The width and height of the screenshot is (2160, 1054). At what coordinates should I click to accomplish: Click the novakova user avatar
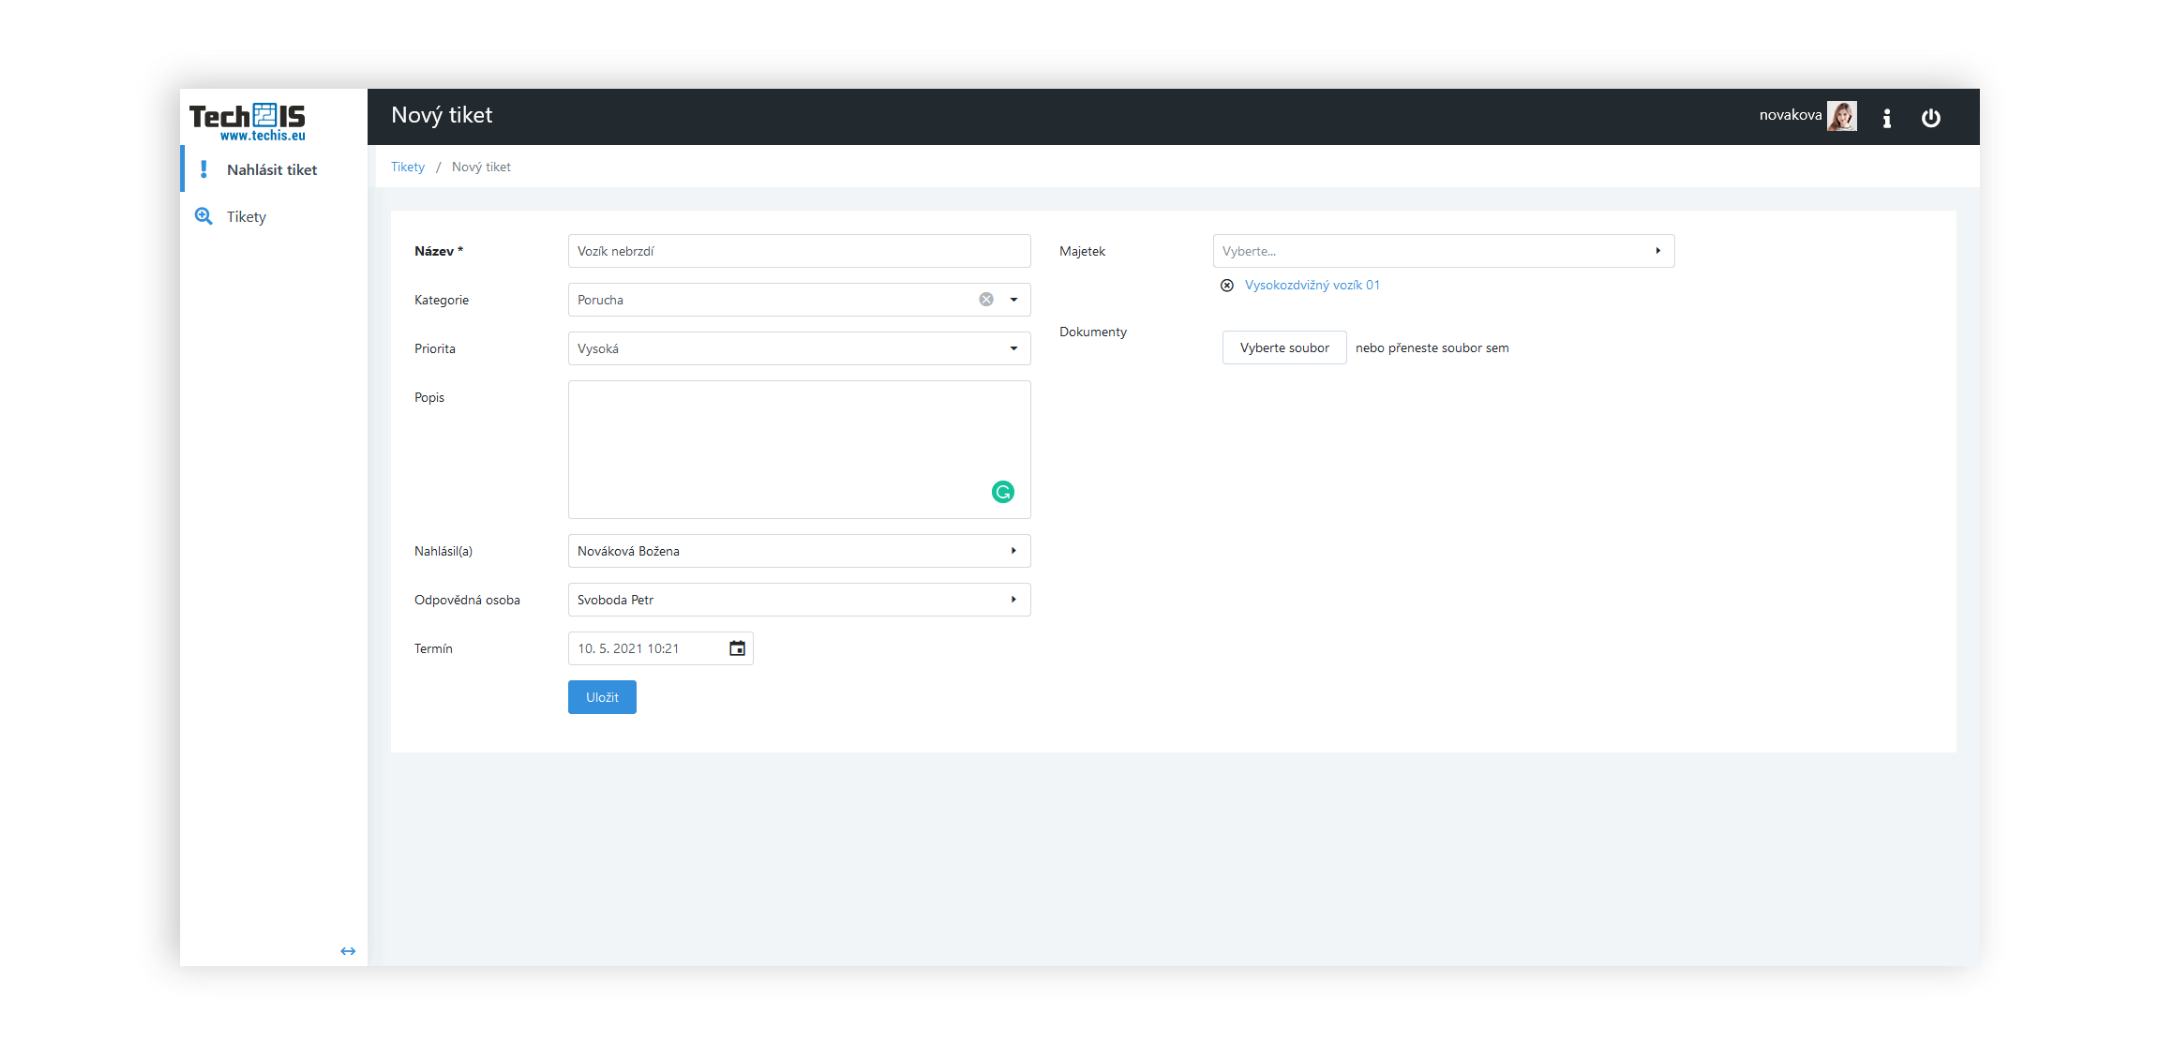[1841, 116]
